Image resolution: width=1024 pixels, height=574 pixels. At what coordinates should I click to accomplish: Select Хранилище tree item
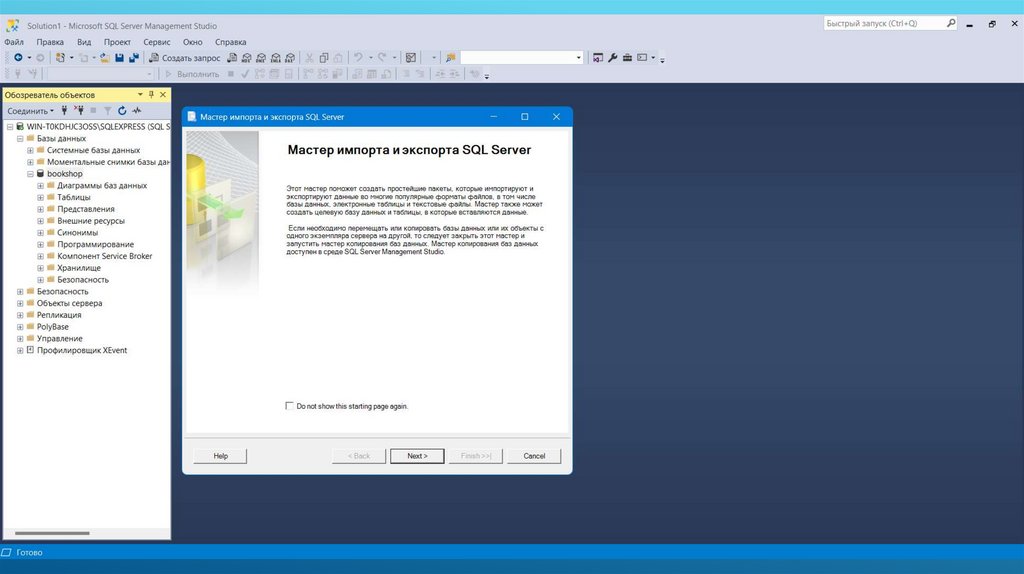click(x=79, y=268)
